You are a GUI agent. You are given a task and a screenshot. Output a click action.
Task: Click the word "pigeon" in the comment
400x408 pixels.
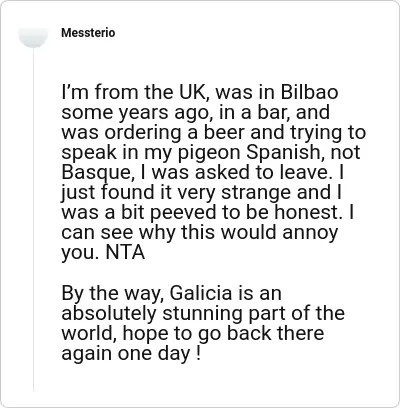[209, 153]
